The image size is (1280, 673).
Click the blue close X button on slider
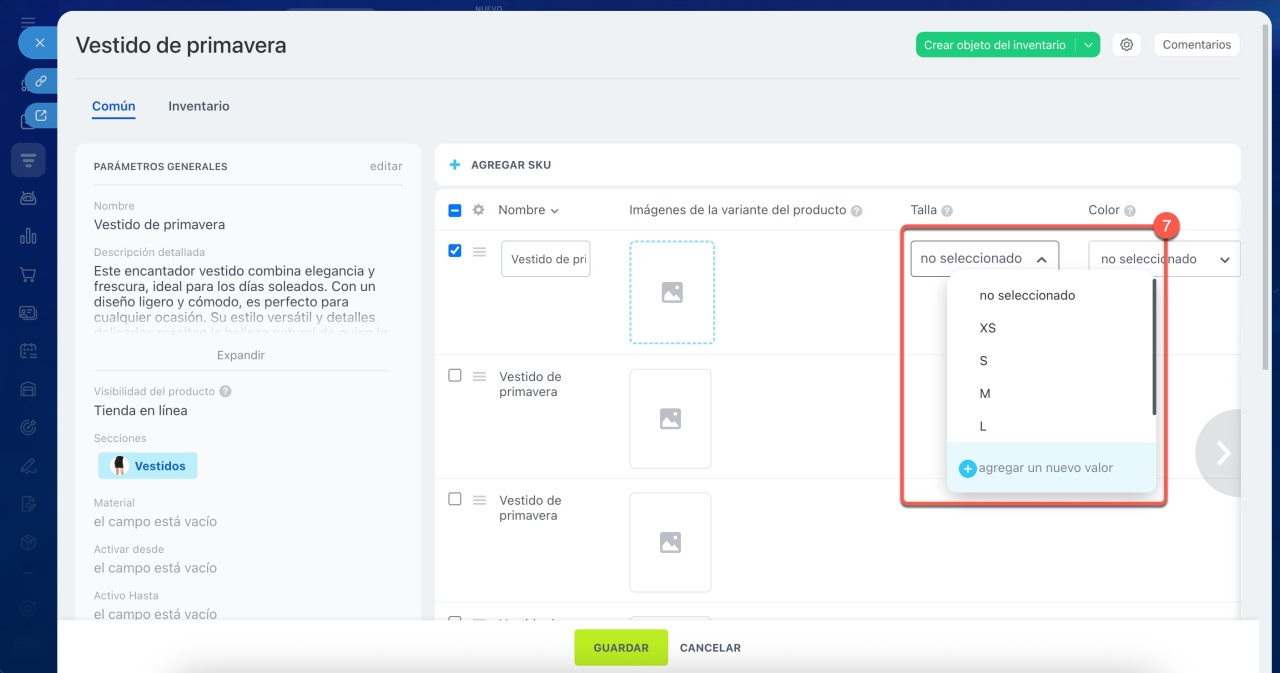point(39,43)
